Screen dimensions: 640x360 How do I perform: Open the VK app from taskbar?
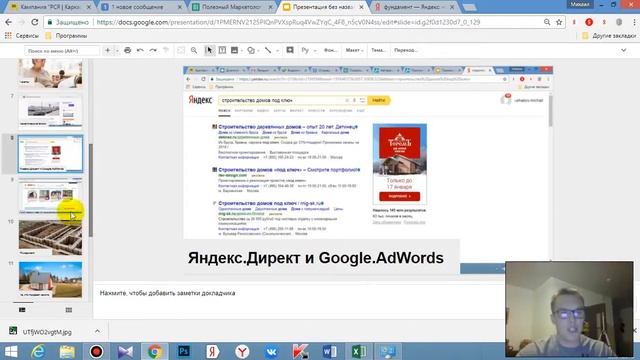click(x=271, y=351)
